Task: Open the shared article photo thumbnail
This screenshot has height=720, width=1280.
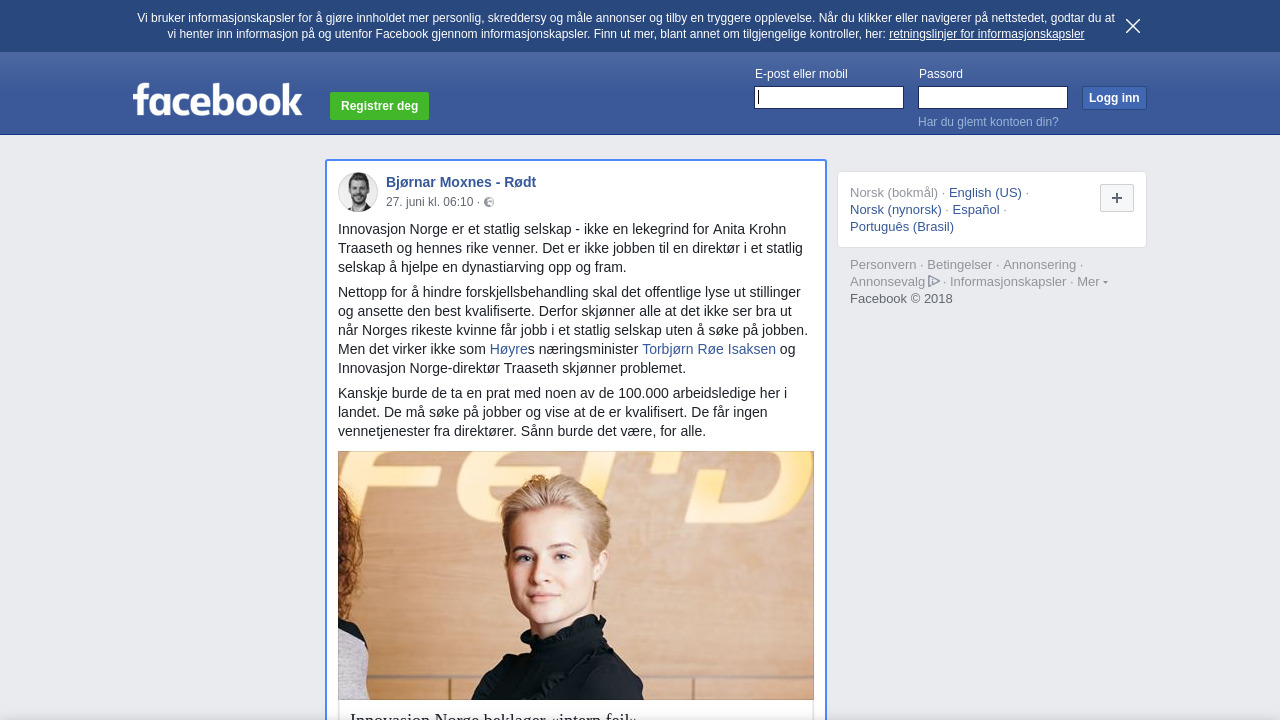Action: tap(576, 575)
